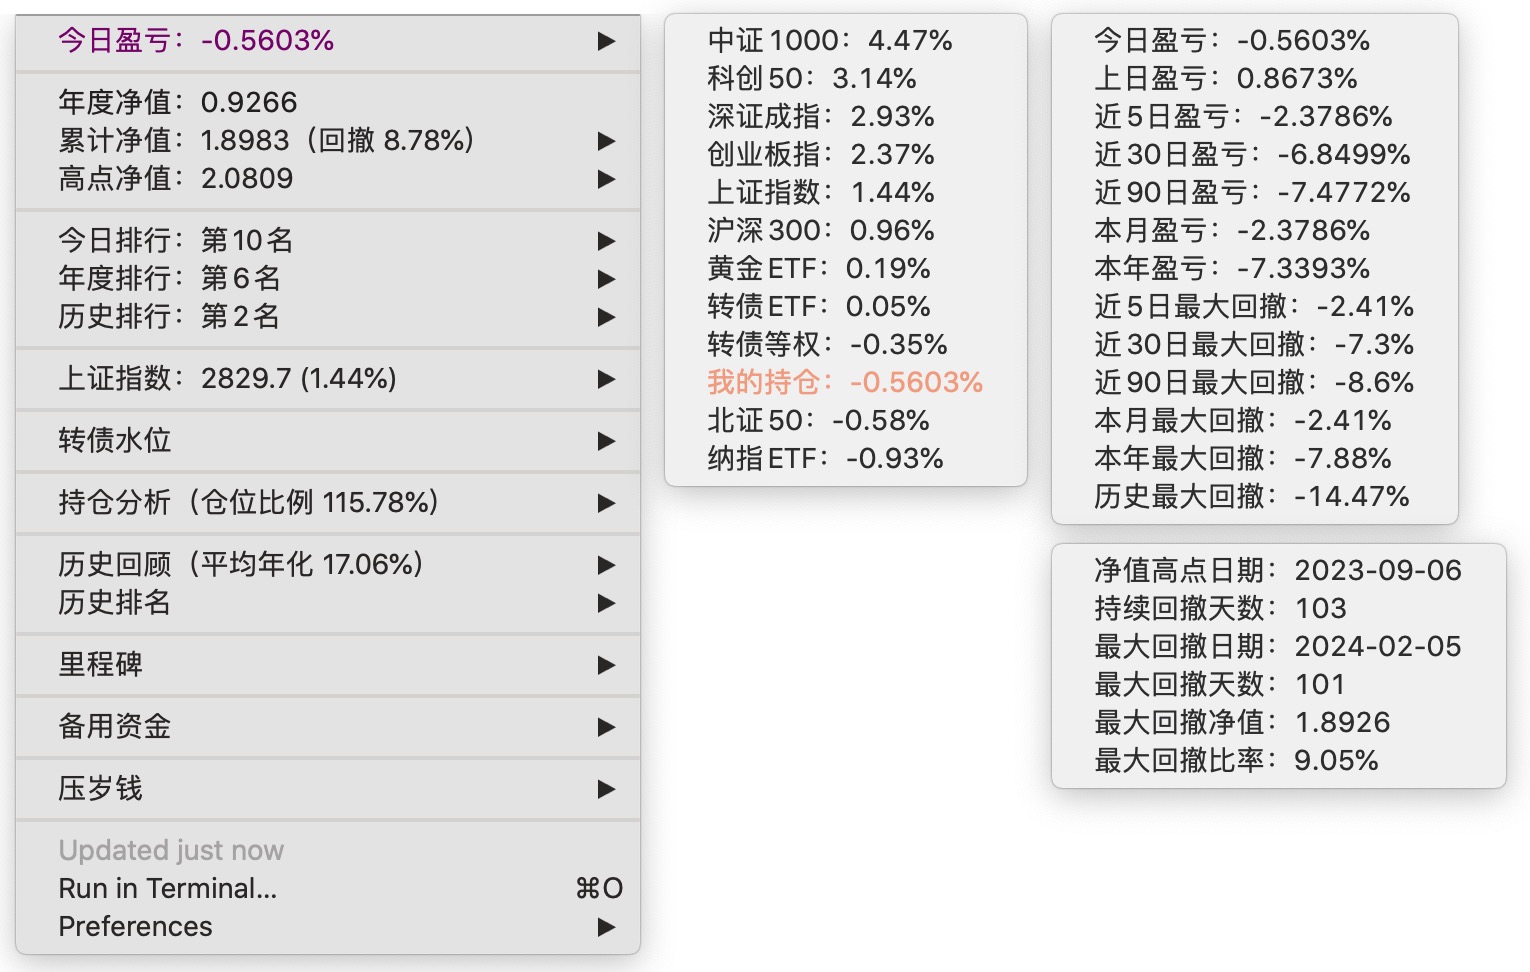The image size is (1530, 972).
Task: Open 持仓分析 position analysis item
Action: [249, 503]
